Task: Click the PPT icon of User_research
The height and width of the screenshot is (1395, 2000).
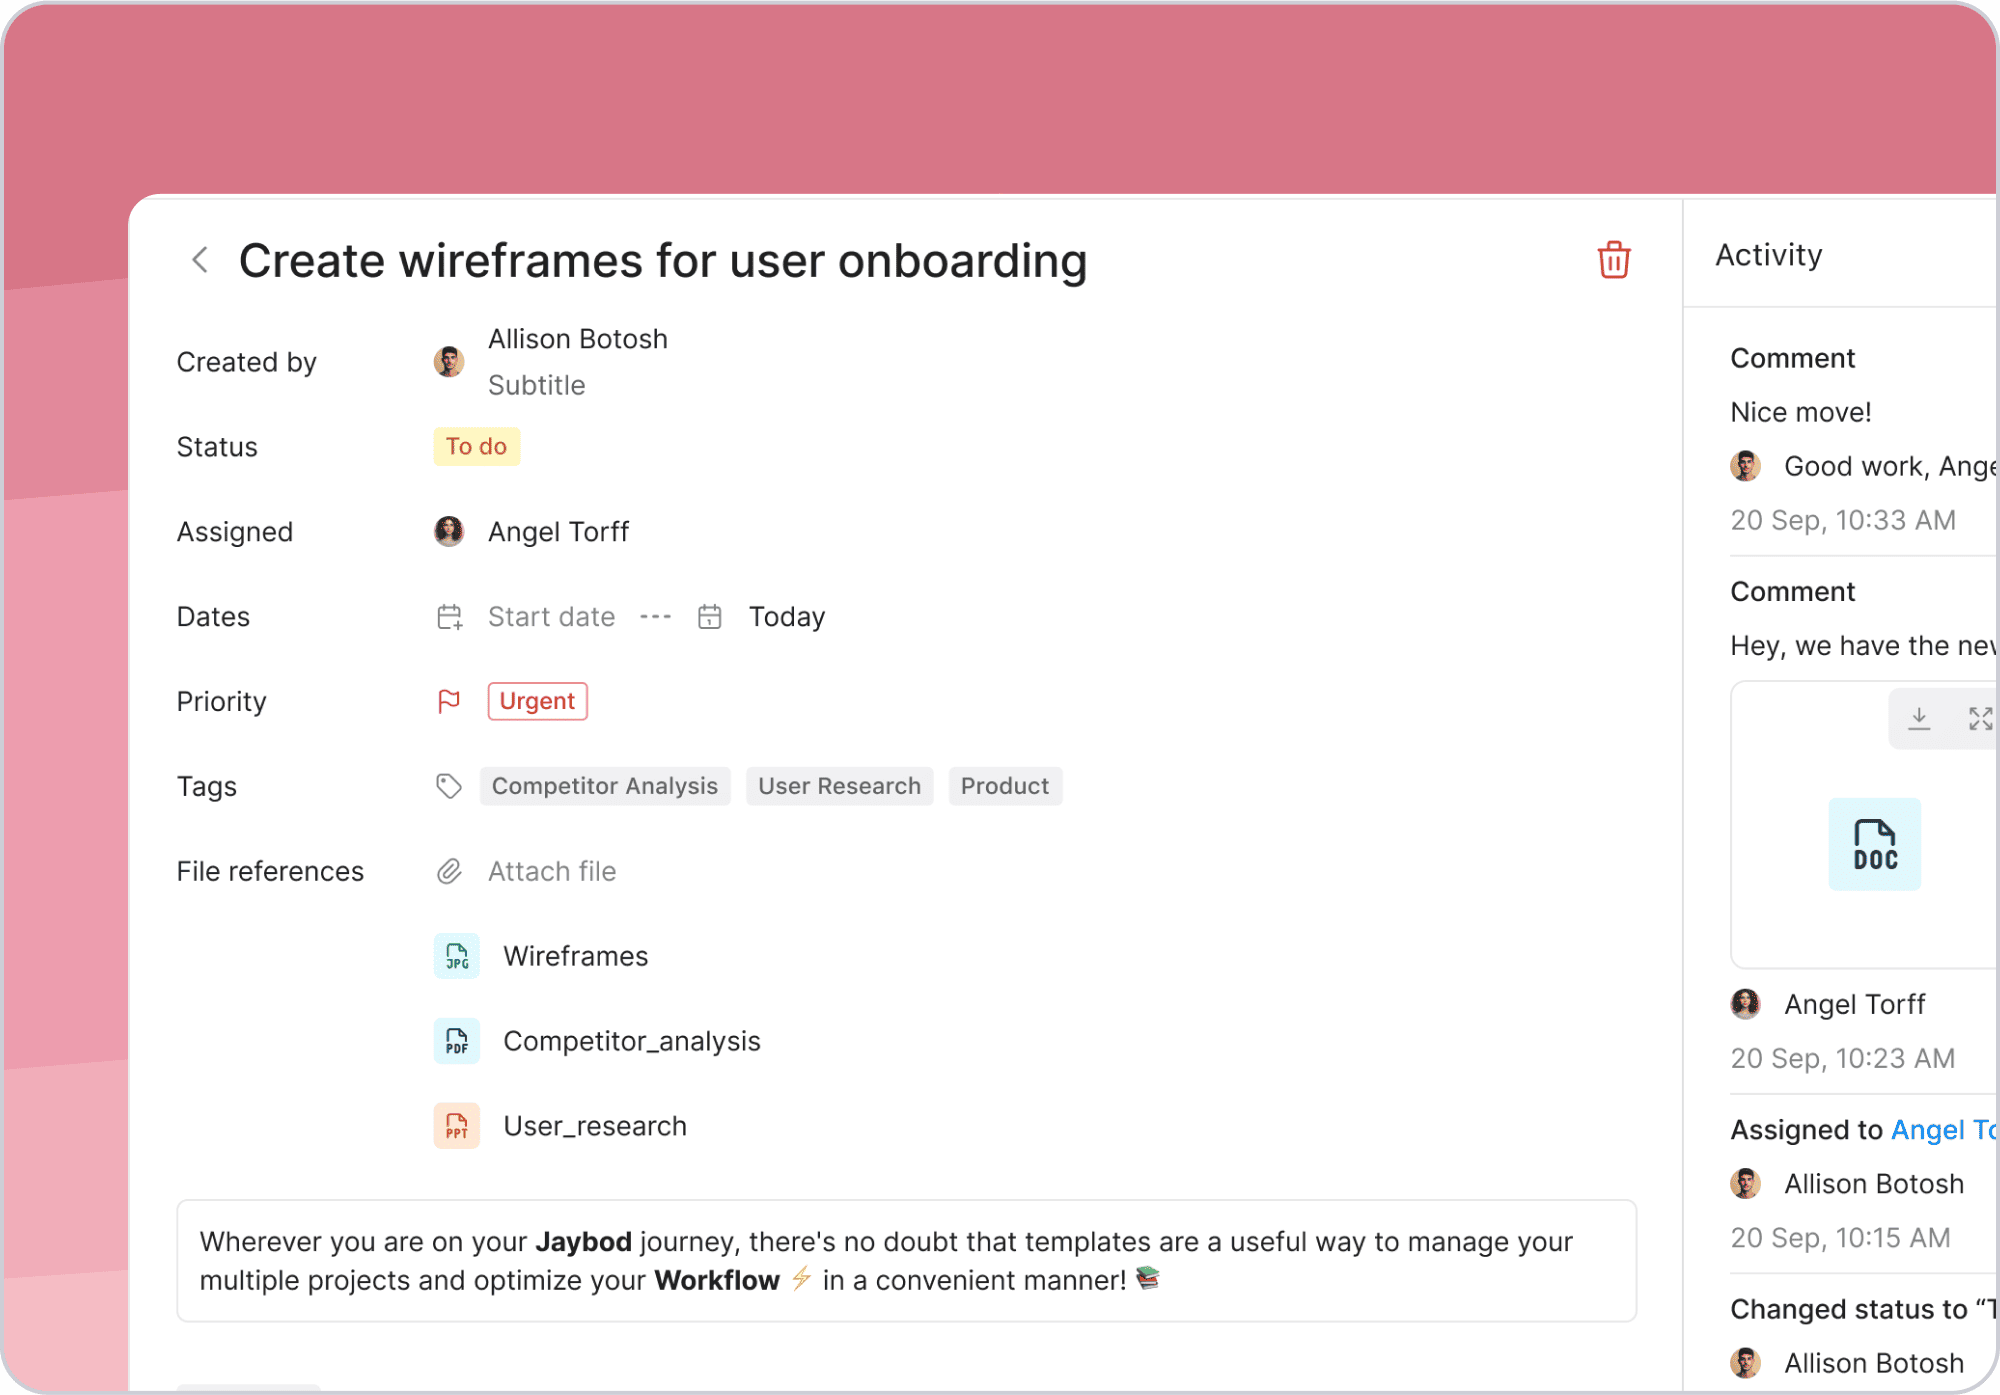Action: 456,1125
